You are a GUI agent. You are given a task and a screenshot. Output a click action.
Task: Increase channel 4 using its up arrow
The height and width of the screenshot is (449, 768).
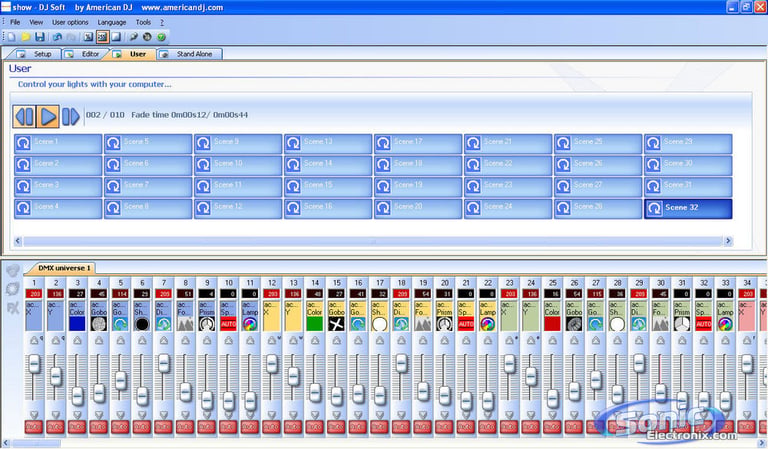(x=99, y=340)
